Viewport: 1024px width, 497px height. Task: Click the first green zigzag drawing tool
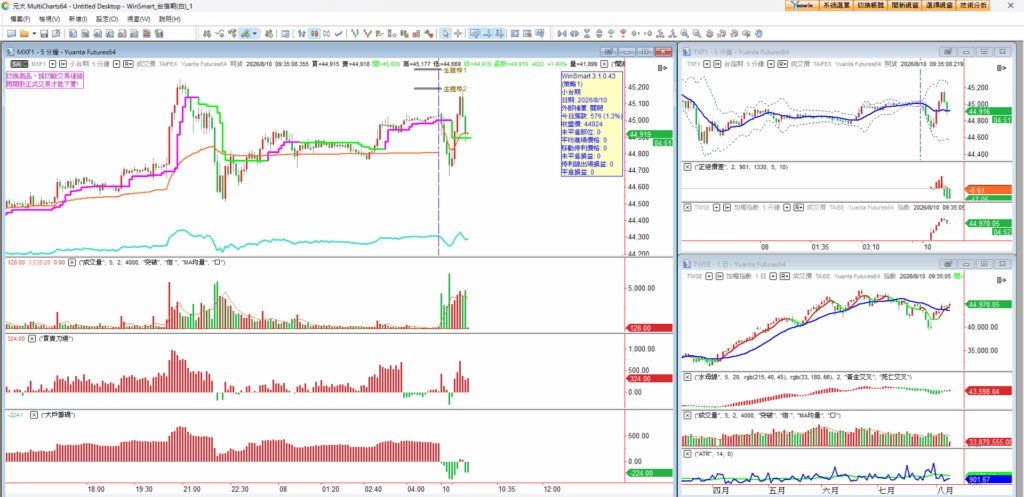coord(354,33)
